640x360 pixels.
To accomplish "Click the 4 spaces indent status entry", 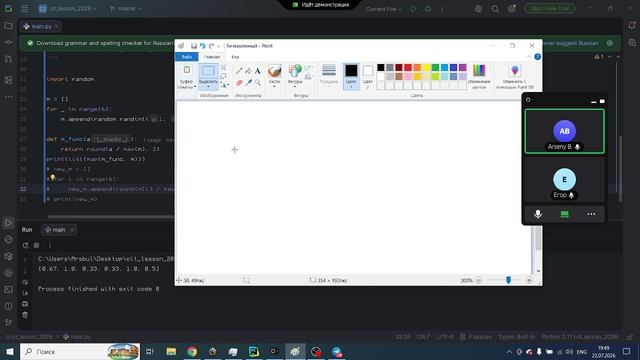I will click(476, 337).
